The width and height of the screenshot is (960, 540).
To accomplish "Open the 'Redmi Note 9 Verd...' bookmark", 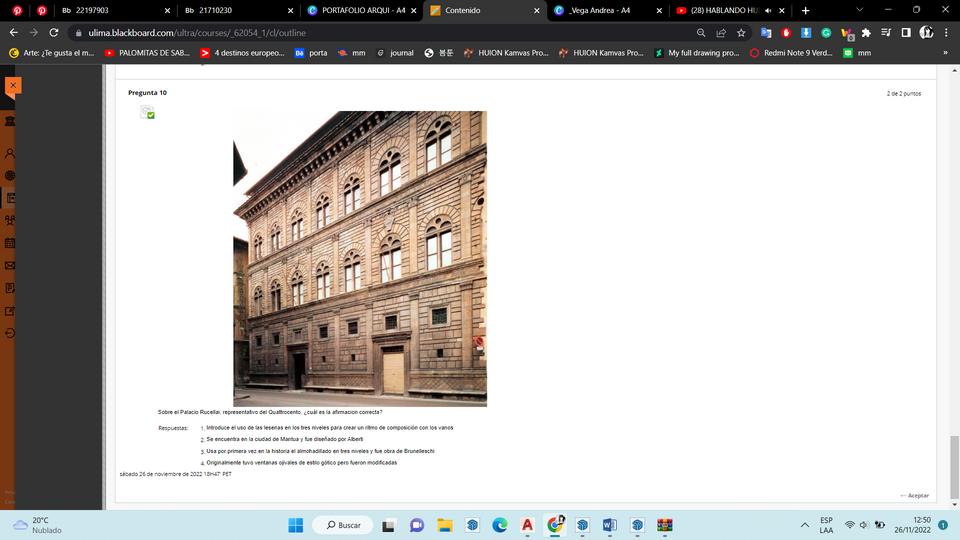I will tap(792, 53).
